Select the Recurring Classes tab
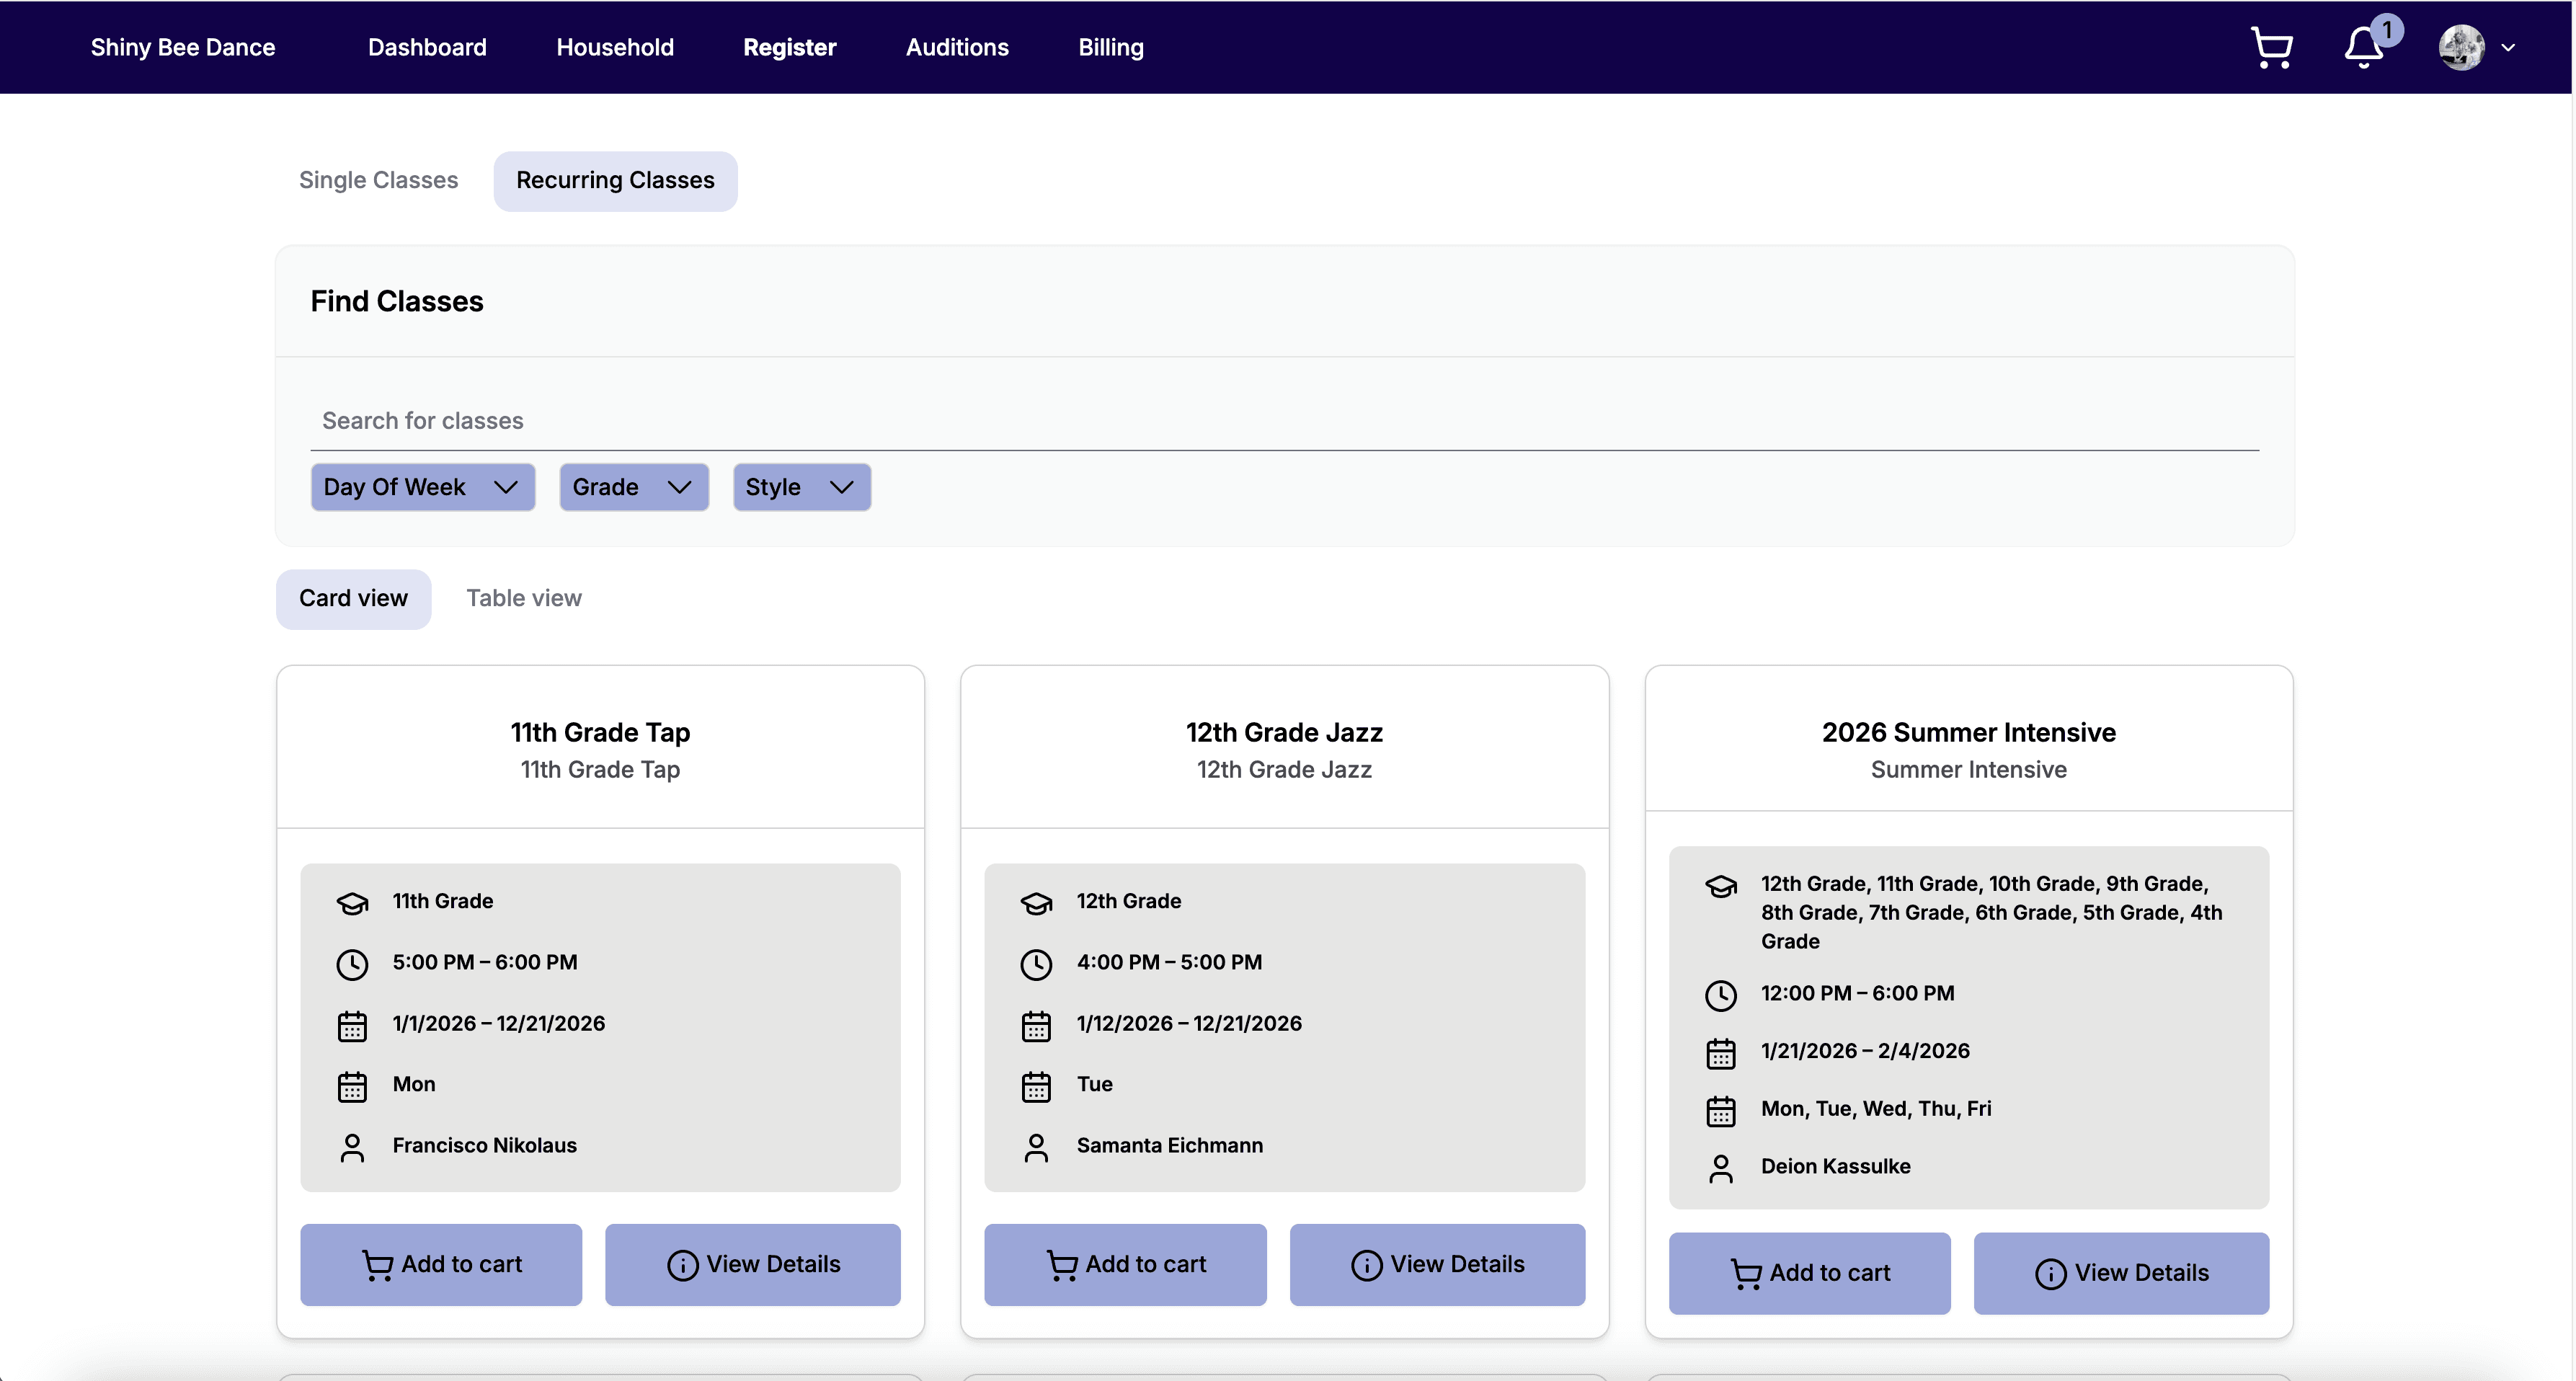This screenshot has height=1381, width=2576. 615,180
